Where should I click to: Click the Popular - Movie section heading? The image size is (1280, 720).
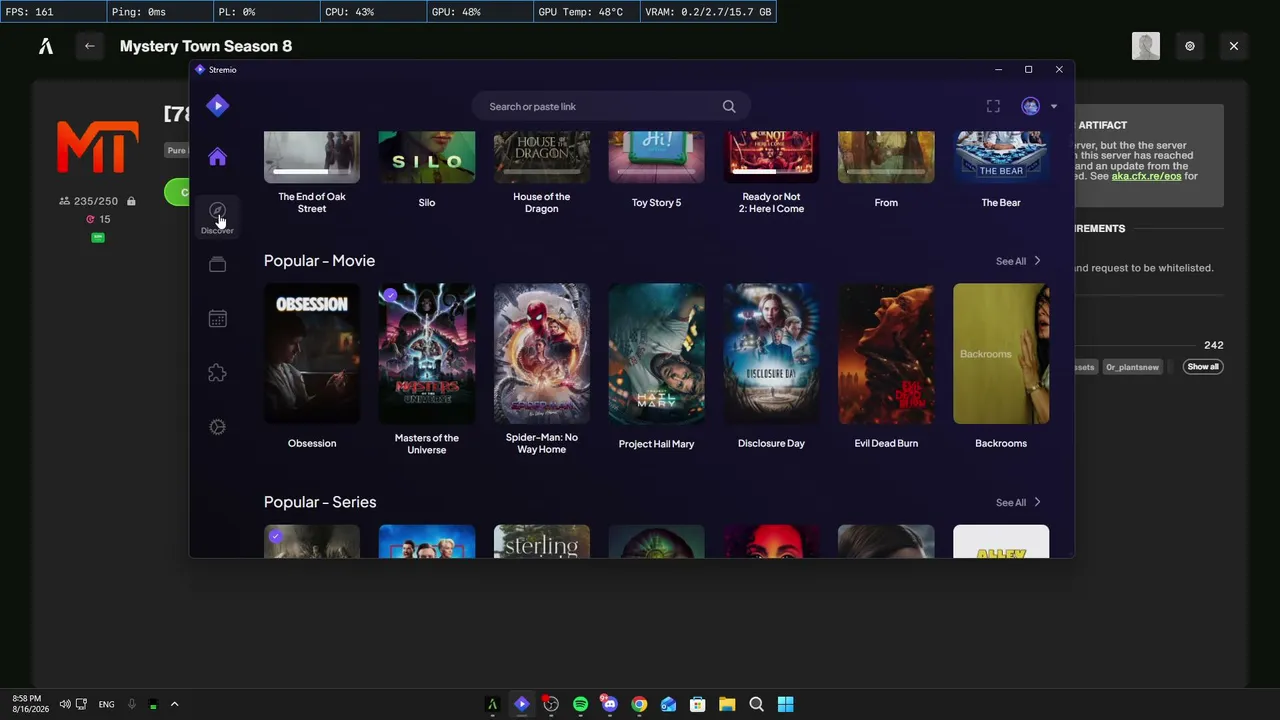click(319, 261)
